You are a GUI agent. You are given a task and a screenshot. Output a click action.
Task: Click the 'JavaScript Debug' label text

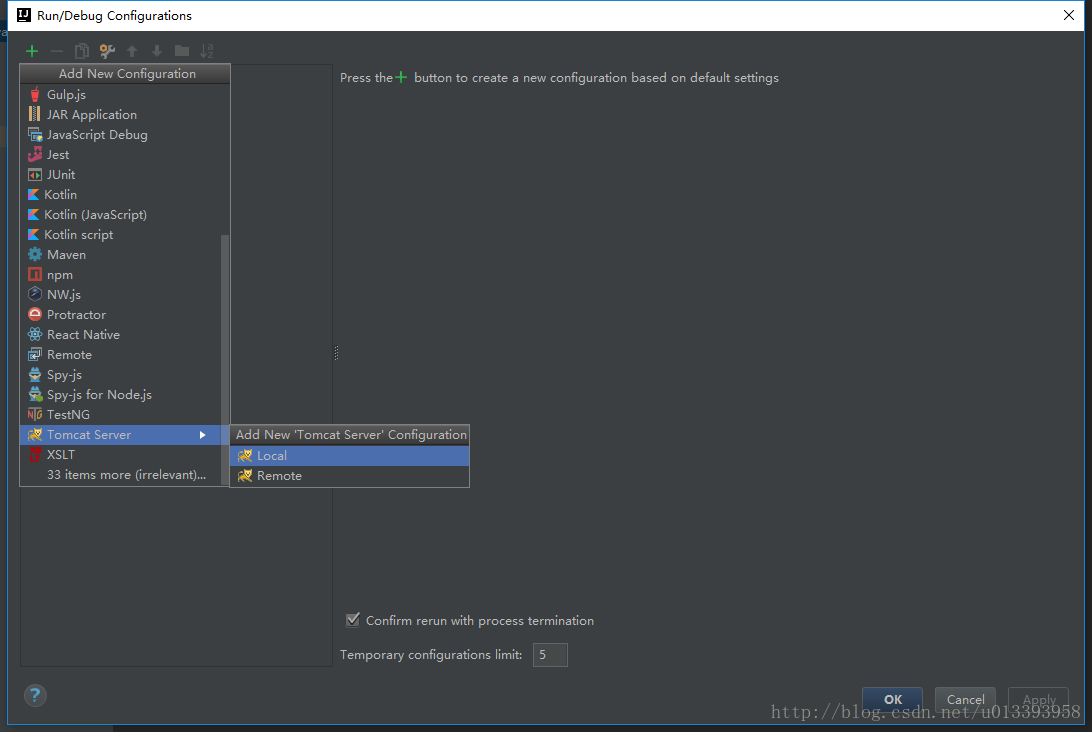(97, 134)
